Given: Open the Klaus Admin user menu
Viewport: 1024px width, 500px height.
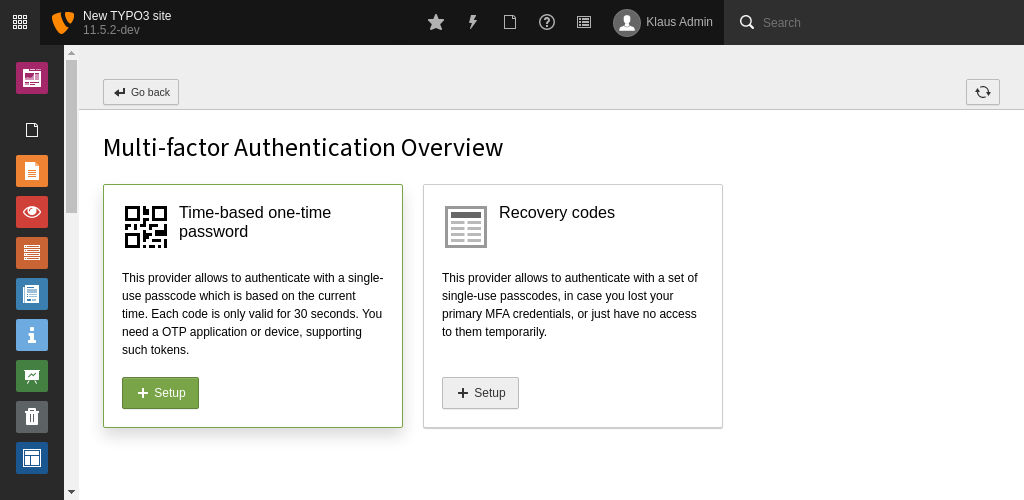Looking at the screenshot, I should 664,22.
